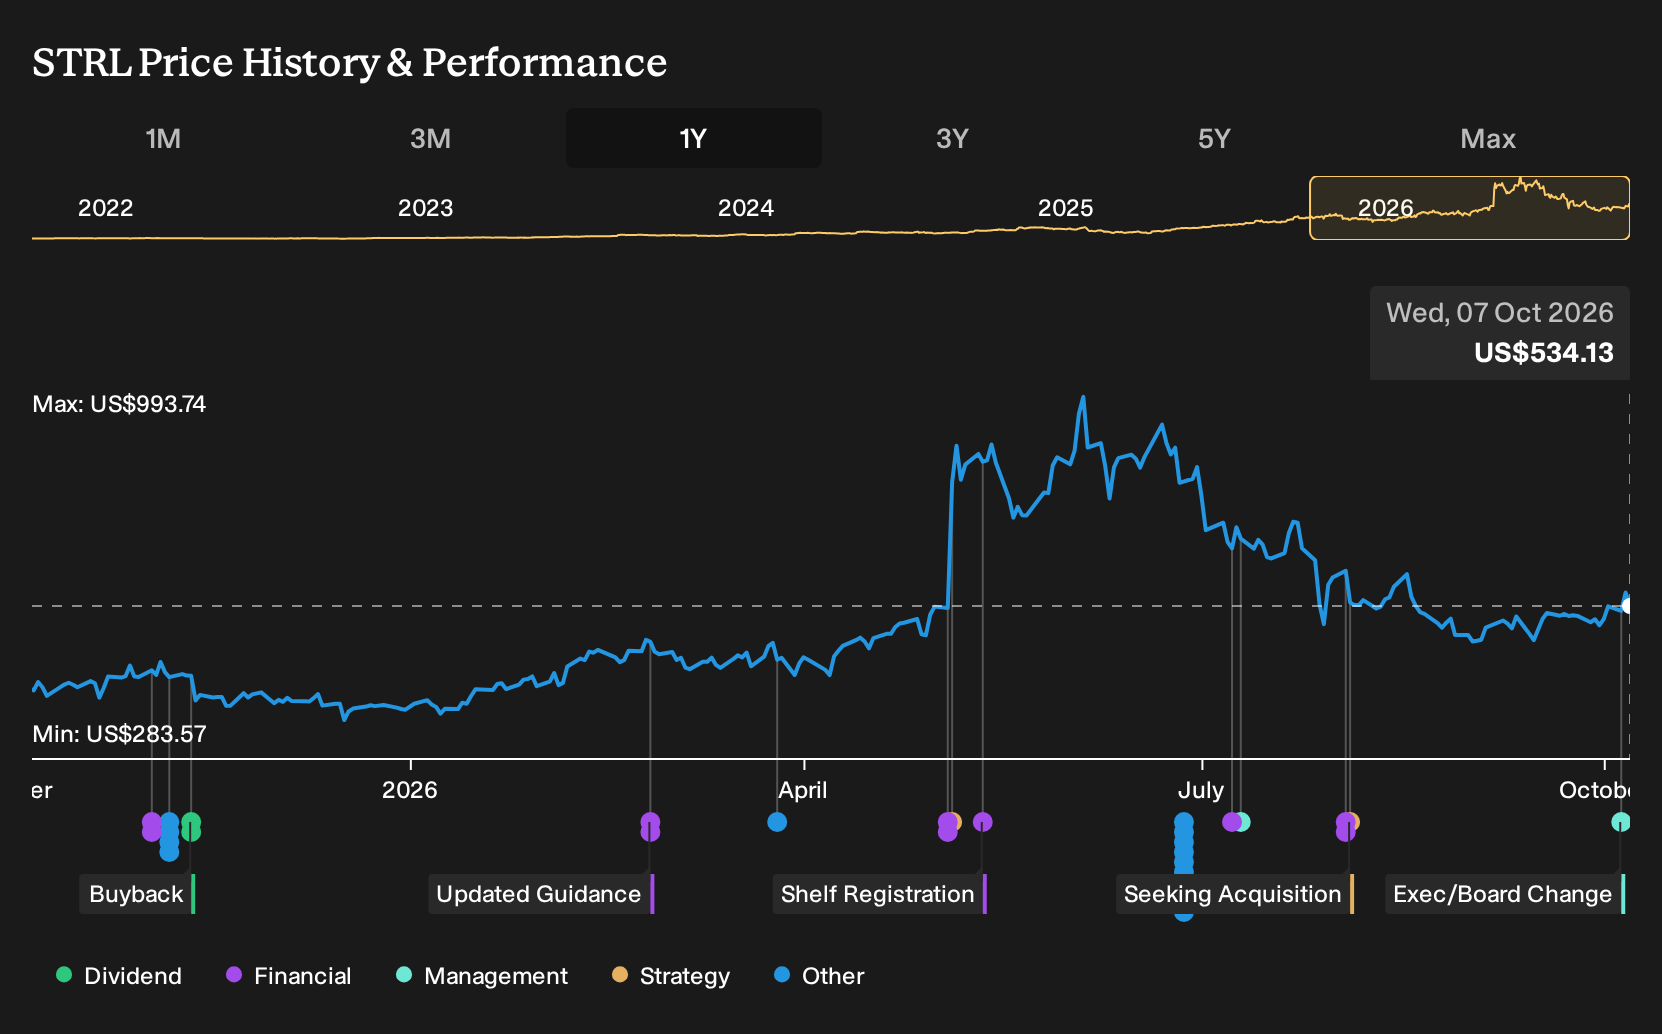Choose the 5Y range tab
This screenshot has width=1662, height=1034.
[x=1214, y=138]
